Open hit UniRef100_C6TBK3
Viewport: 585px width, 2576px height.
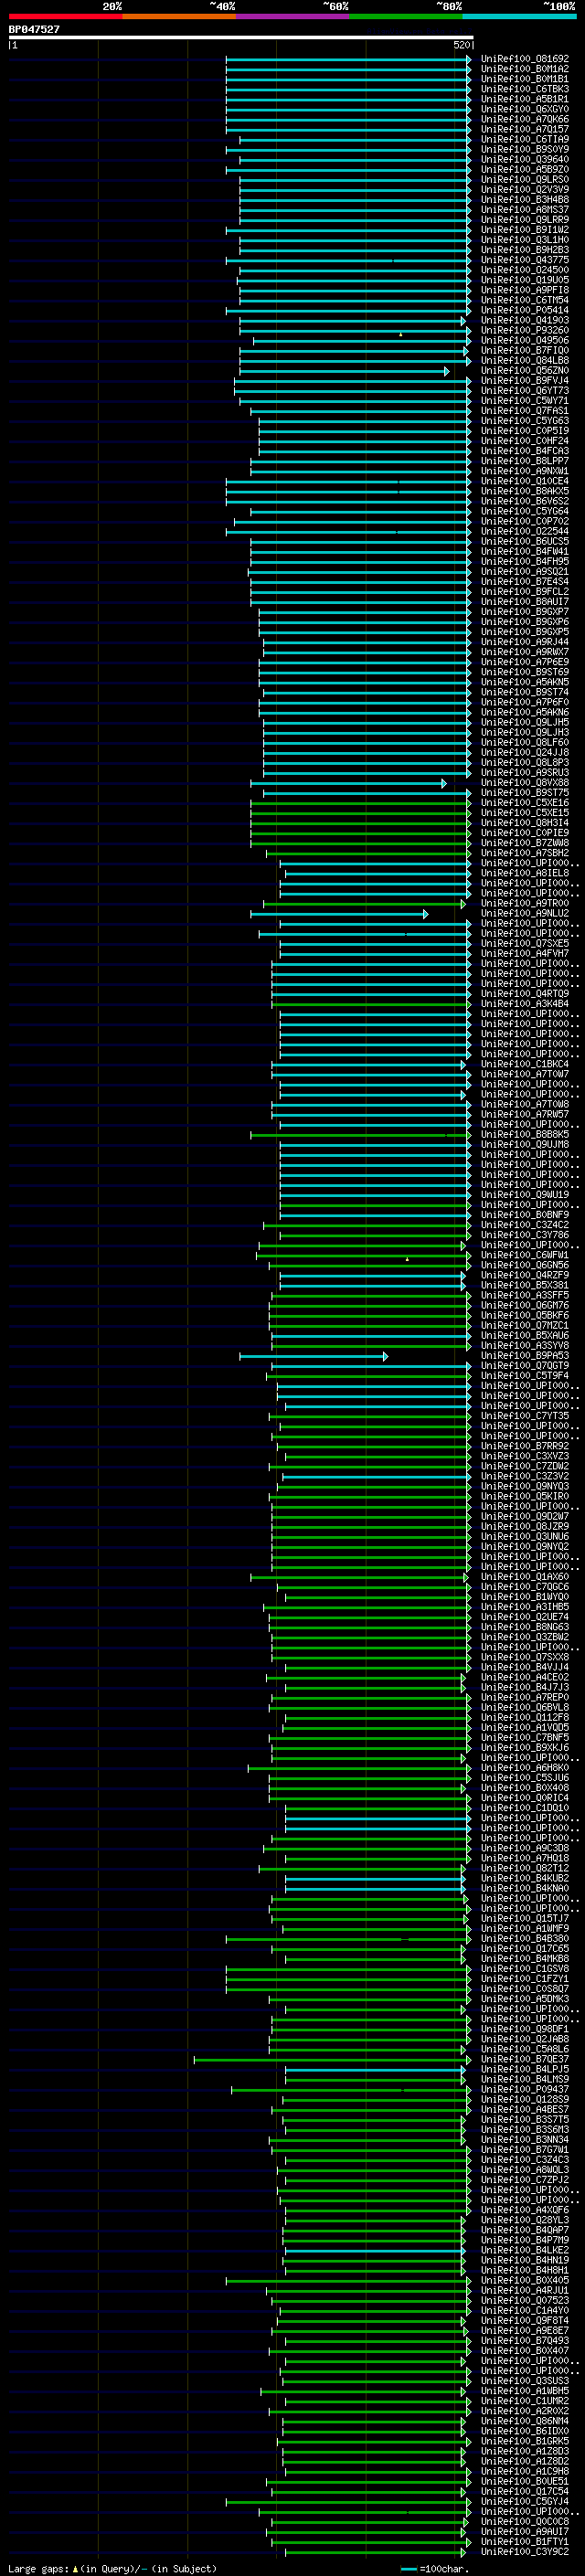(x=524, y=89)
